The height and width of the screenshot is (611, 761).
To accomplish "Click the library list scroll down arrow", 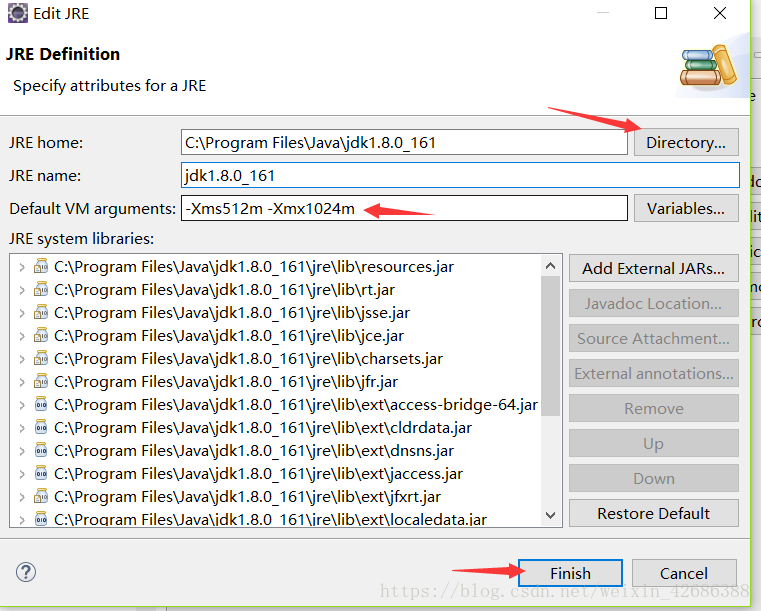I will pyautogui.click(x=550, y=515).
